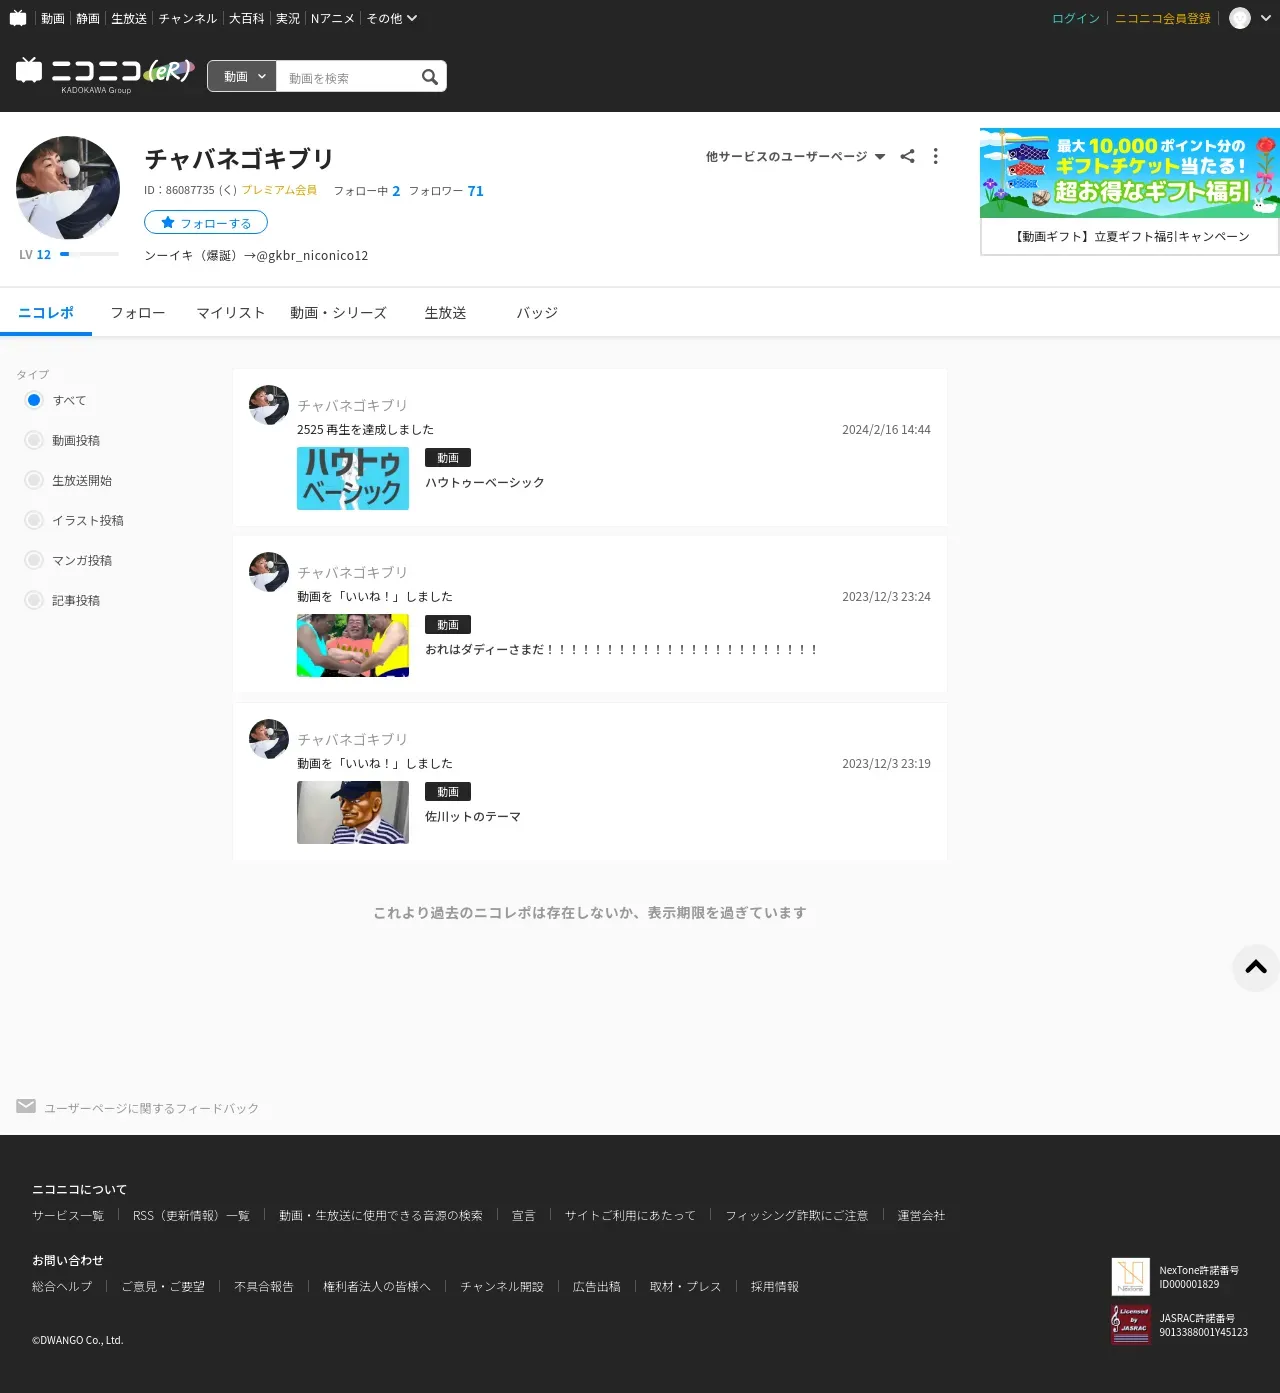Open the three-dot more options menu
Screen dimensions: 1280x1393
935,156
